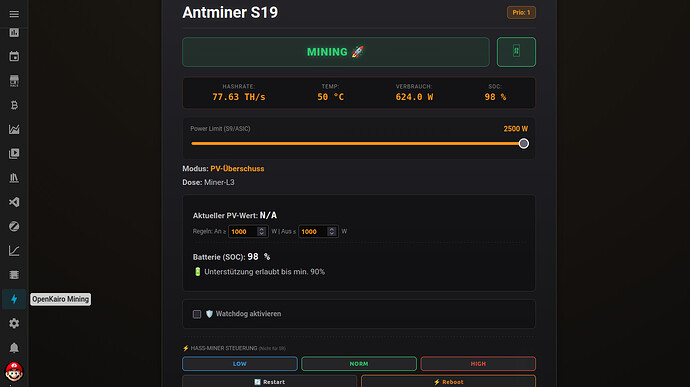This screenshot has width=690, height=387.
Task: Set miner mode to NORM
Action: click(x=359, y=364)
